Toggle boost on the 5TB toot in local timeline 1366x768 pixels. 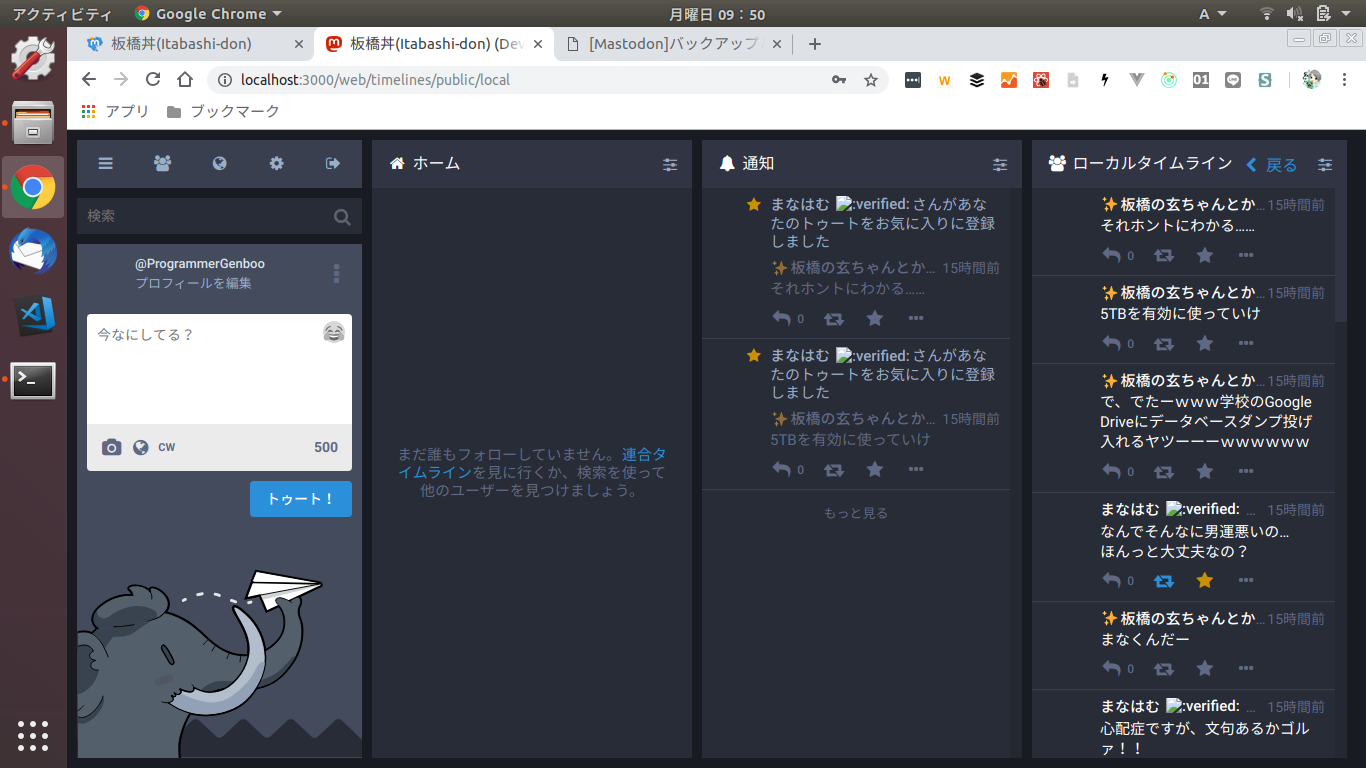(1164, 343)
